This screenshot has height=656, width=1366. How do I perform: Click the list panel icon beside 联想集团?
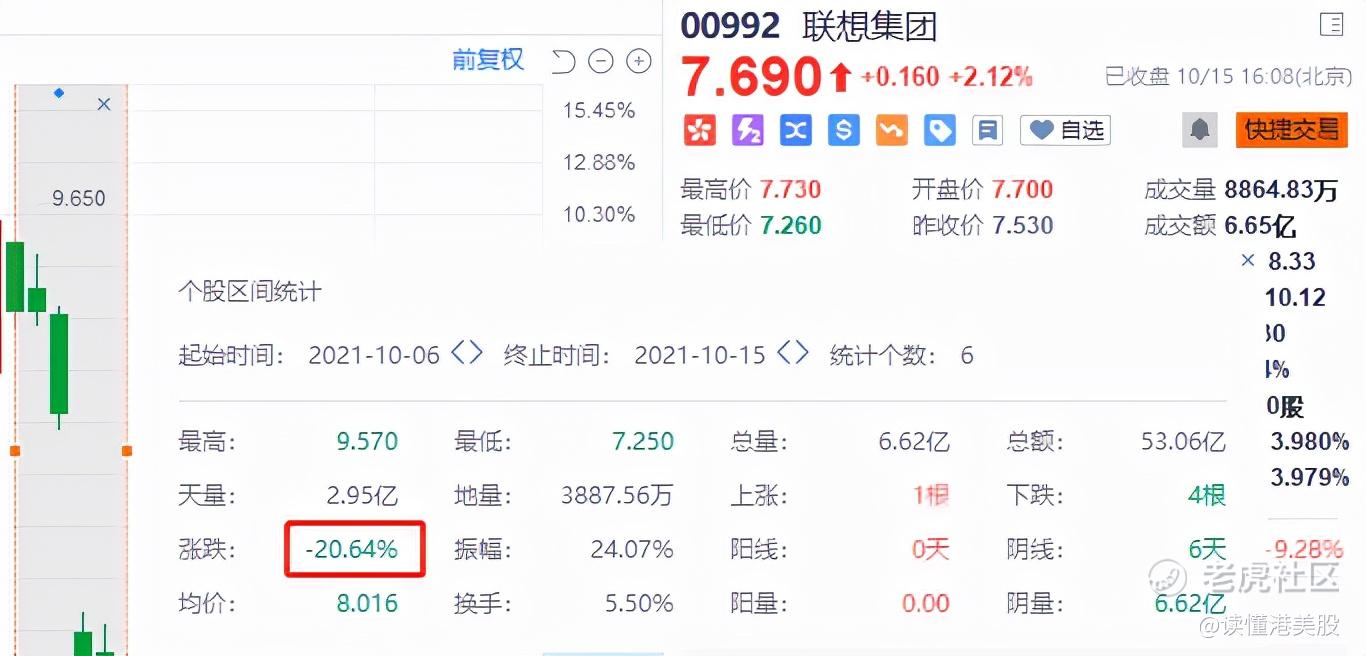[1331, 24]
